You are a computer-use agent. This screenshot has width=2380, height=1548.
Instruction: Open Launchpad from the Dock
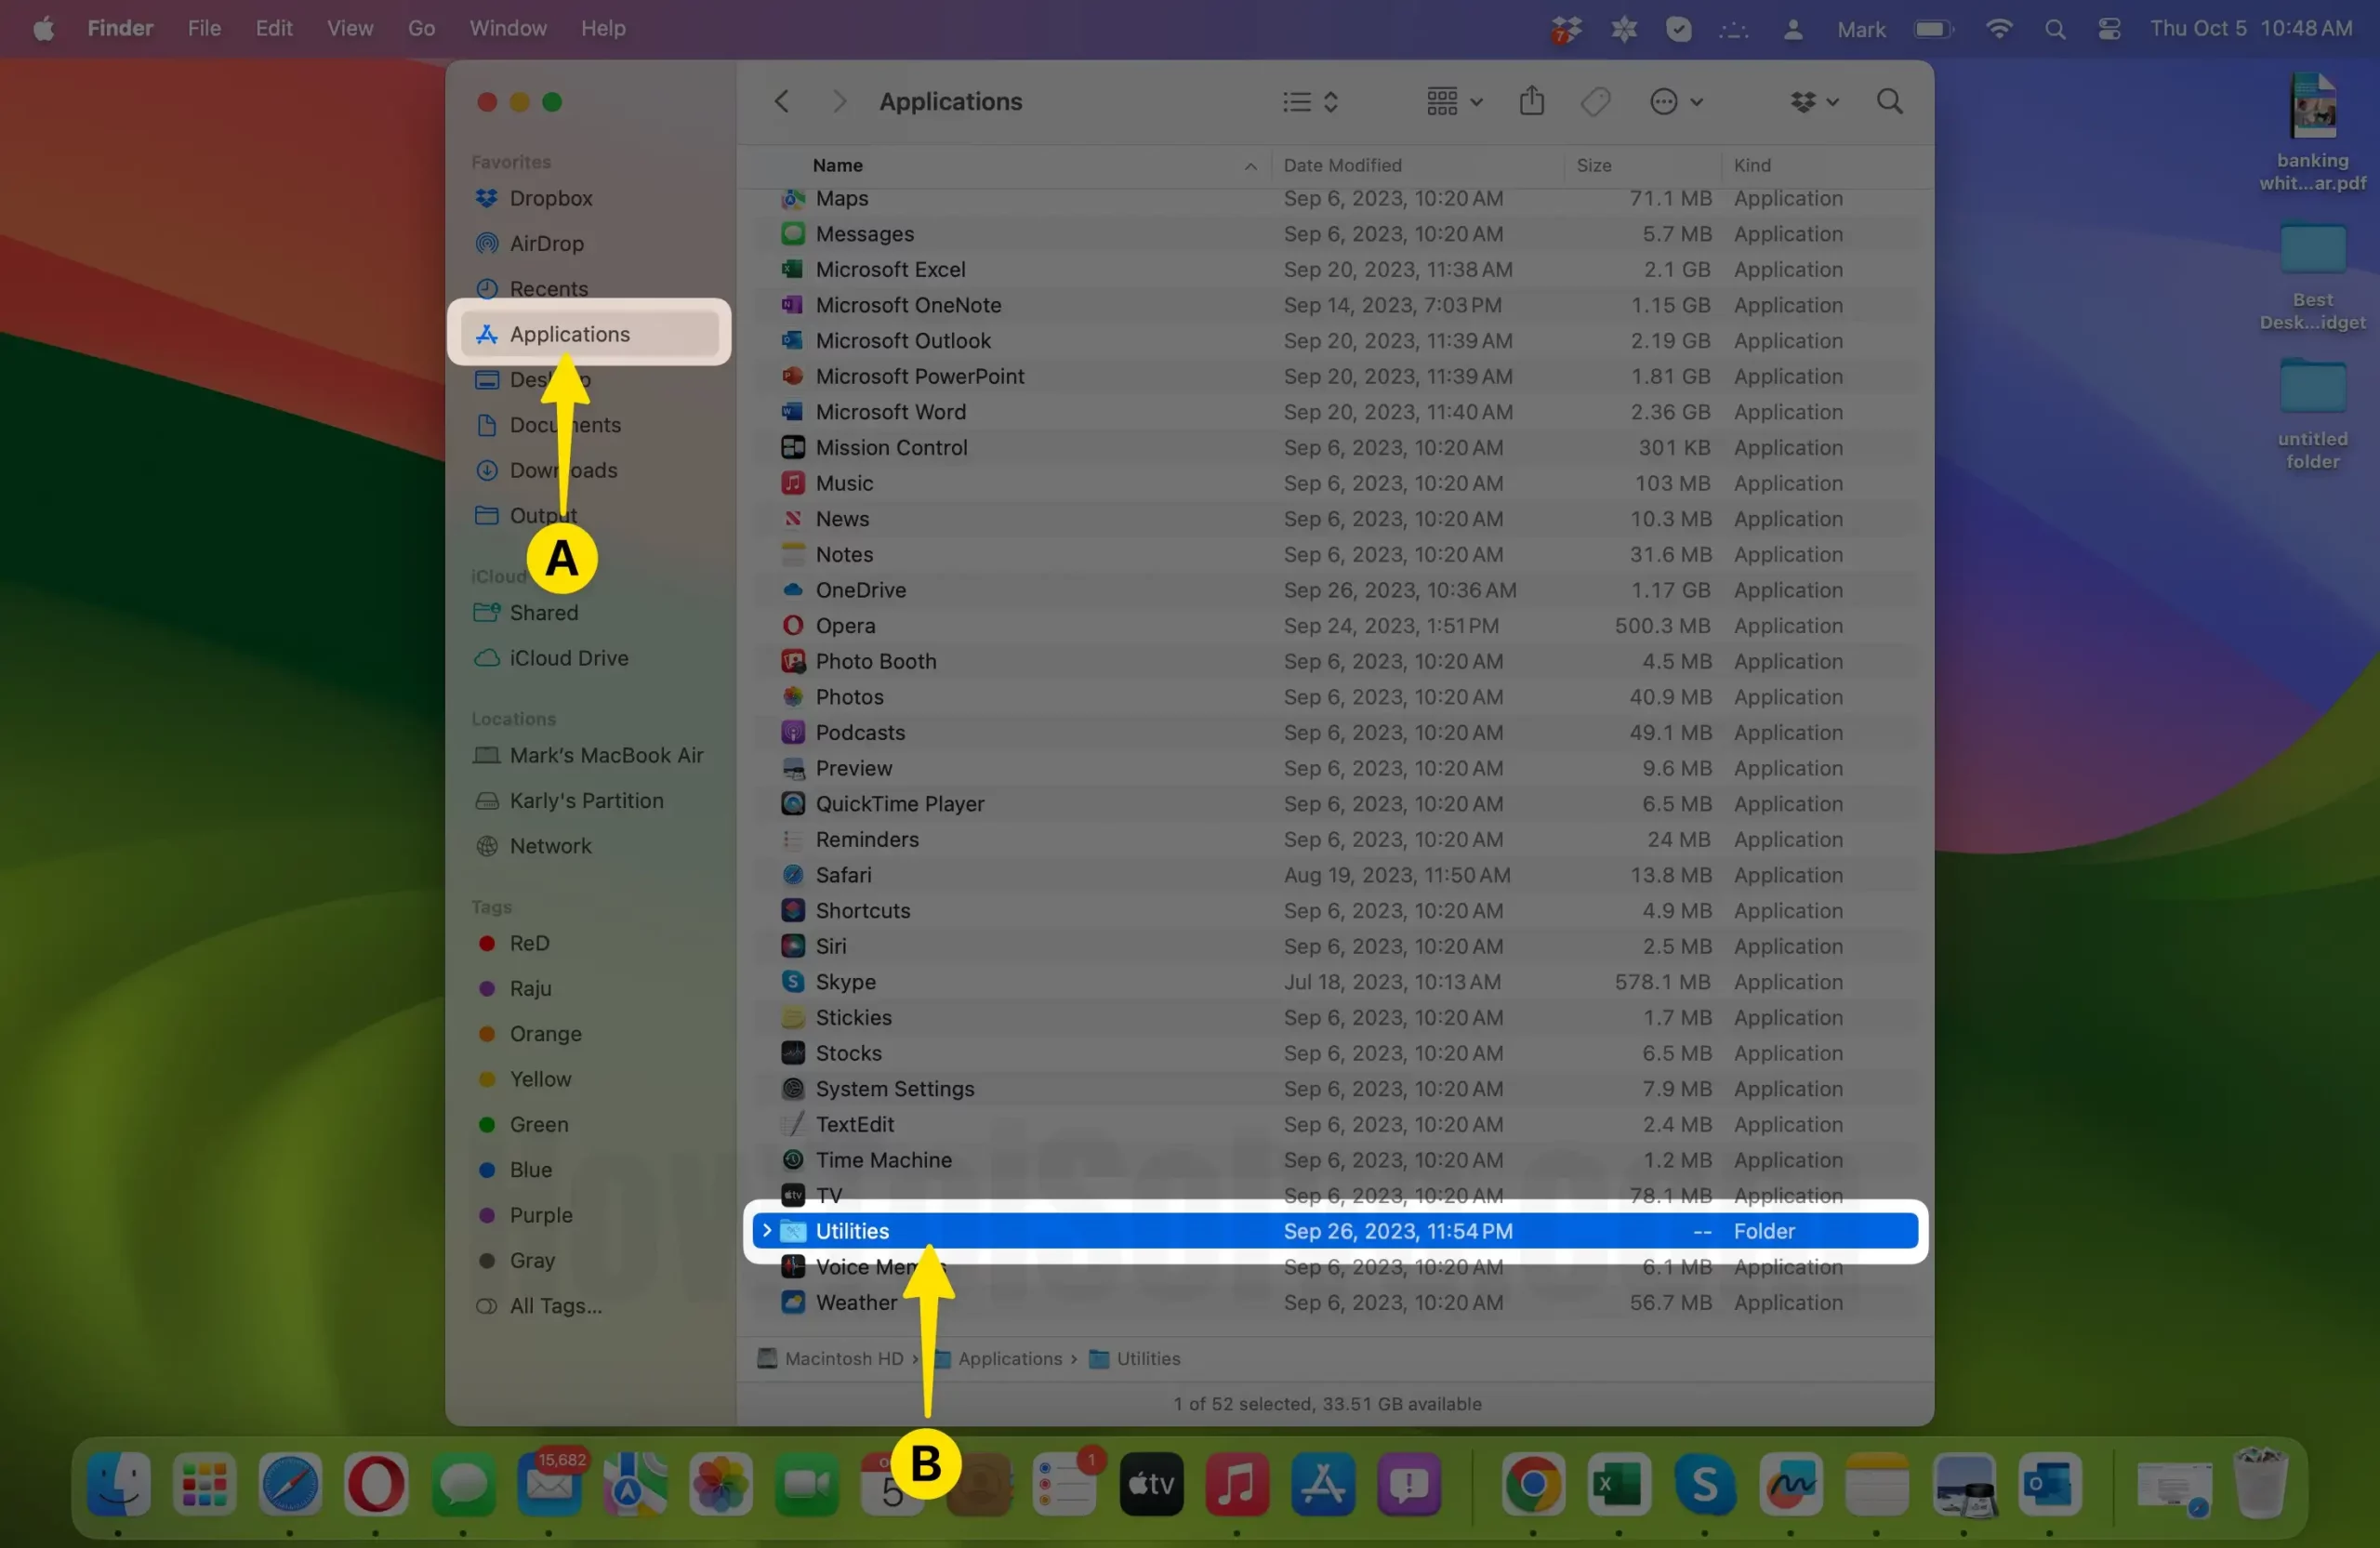point(204,1484)
